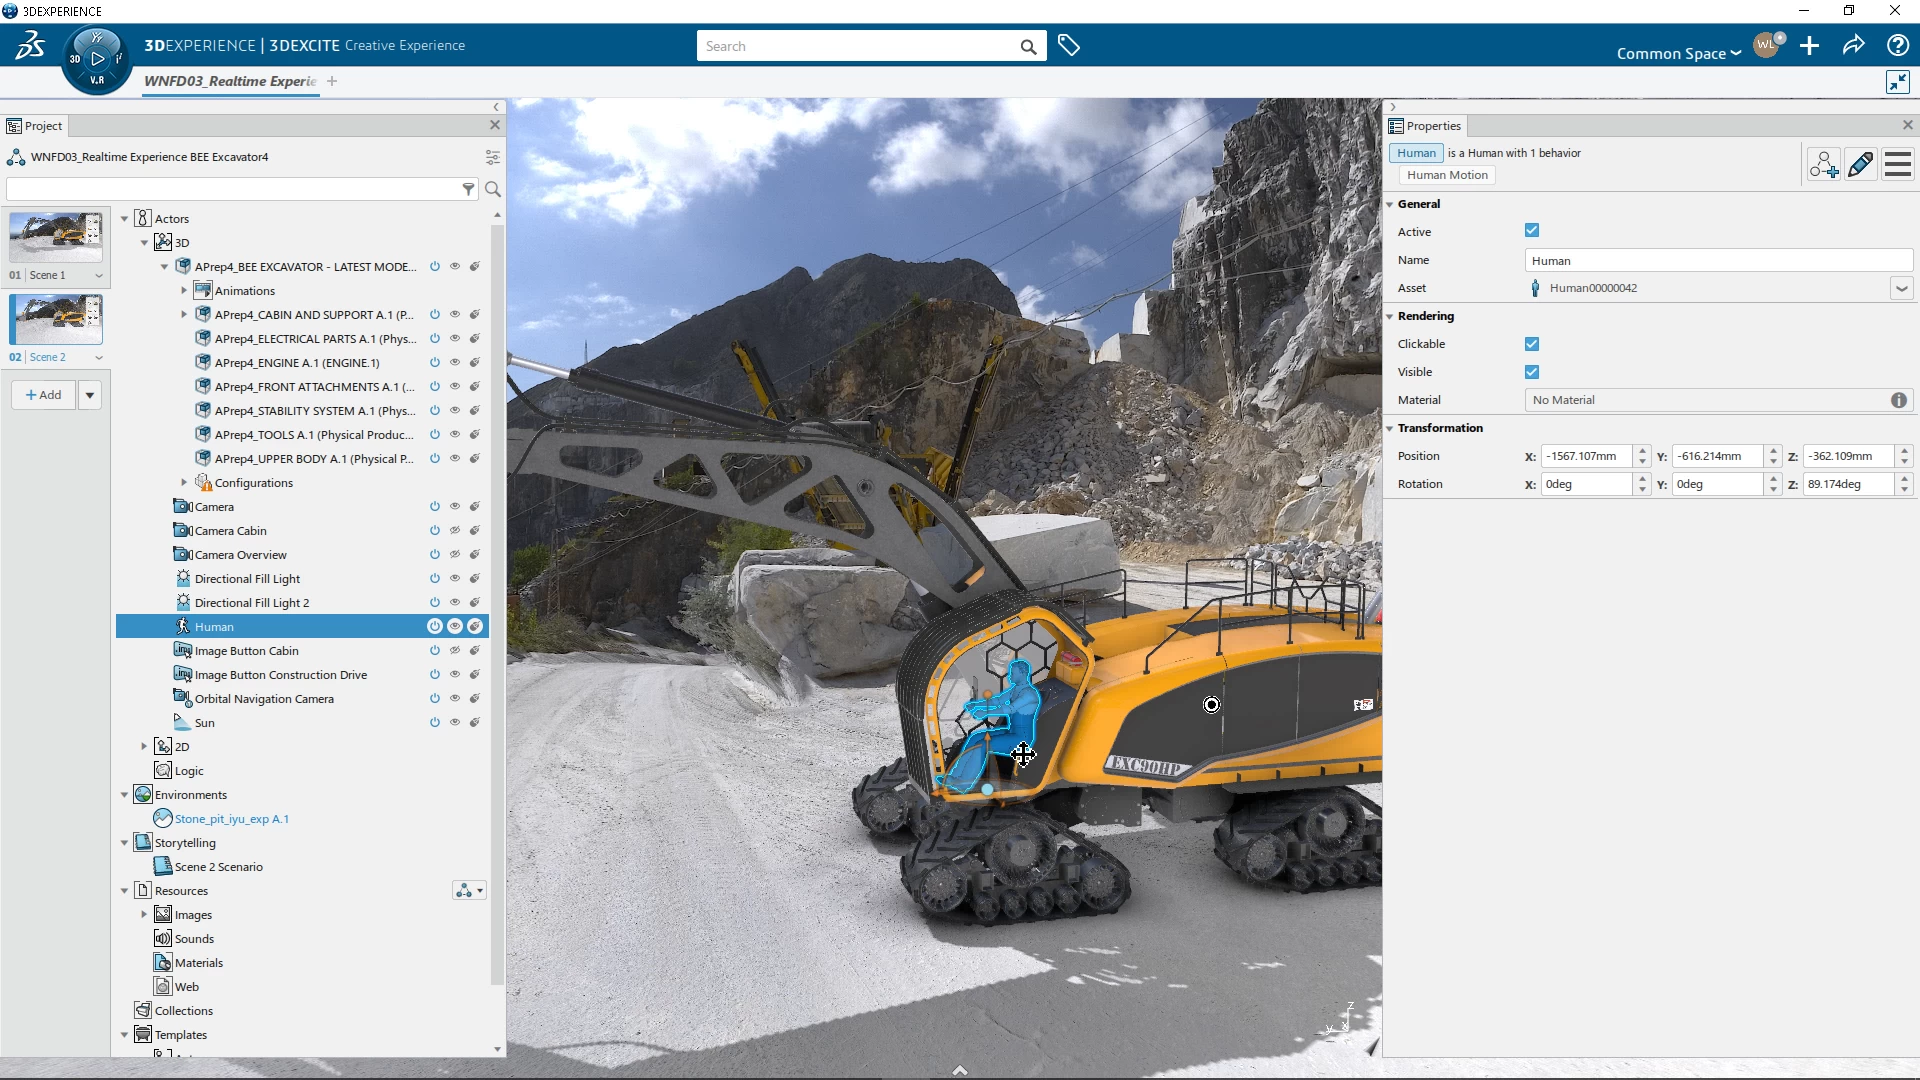Click the search magnifier in the Project panel
This screenshot has width=1920, height=1080.
click(493, 188)
